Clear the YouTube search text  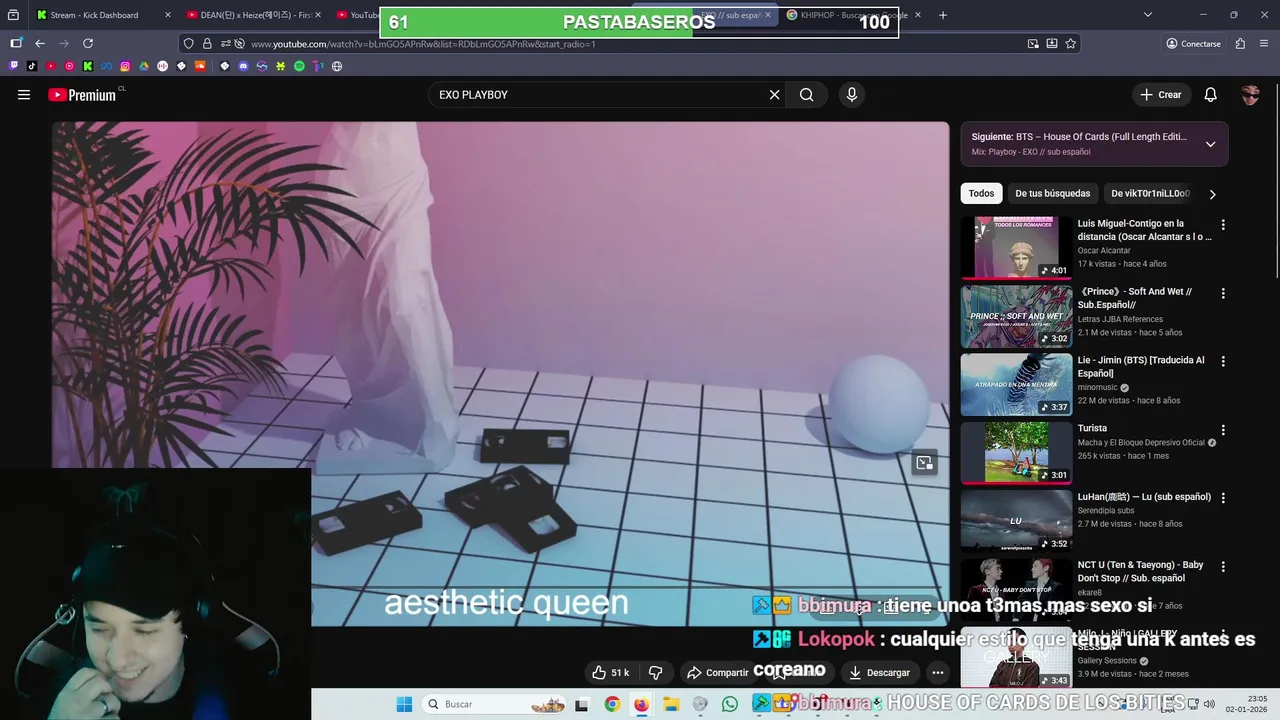click(774, 95)
